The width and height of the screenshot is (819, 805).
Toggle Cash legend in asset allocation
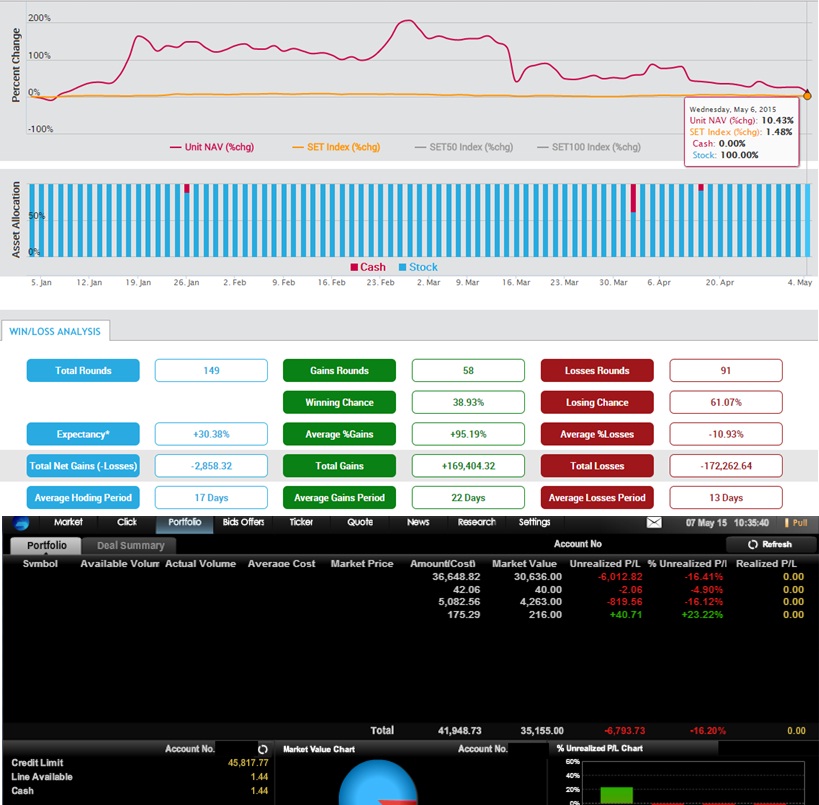point(368,267)
